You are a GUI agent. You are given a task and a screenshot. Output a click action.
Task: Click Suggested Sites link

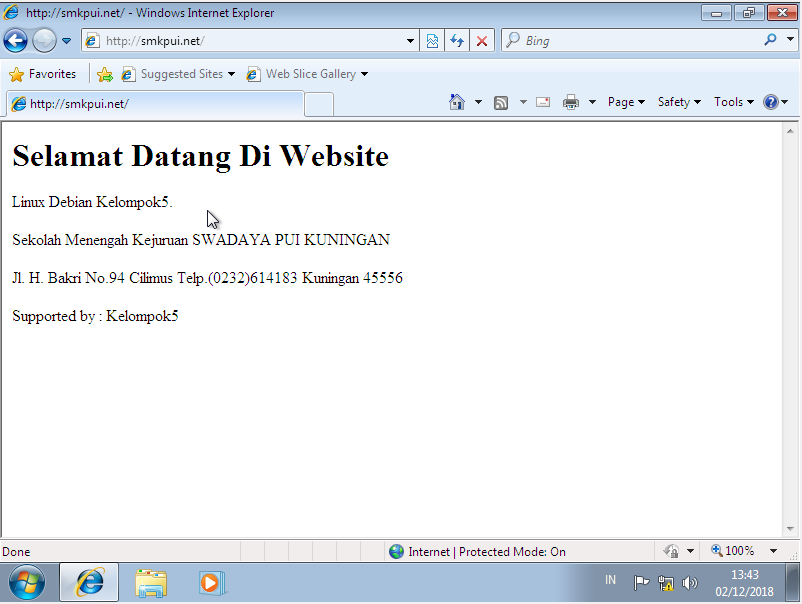point(182,73)
